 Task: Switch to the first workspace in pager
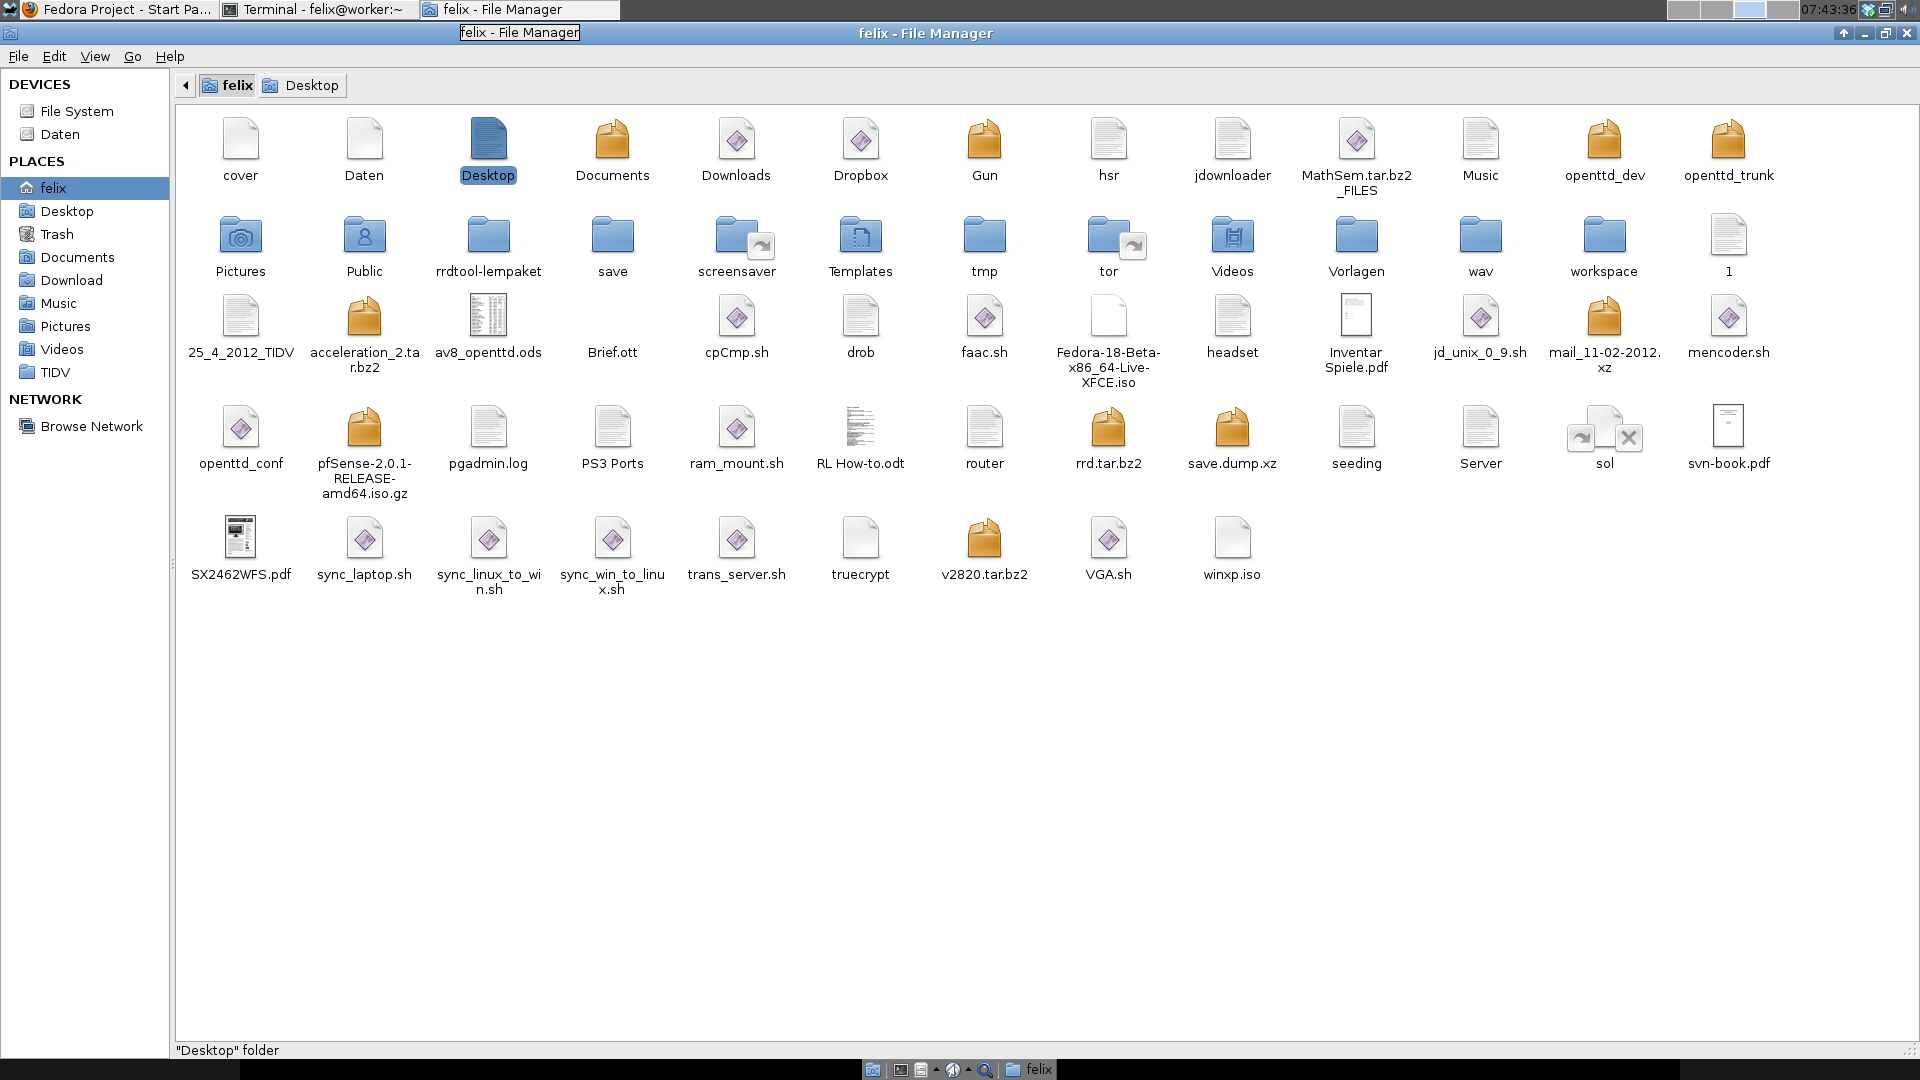tap(1683, 10)
